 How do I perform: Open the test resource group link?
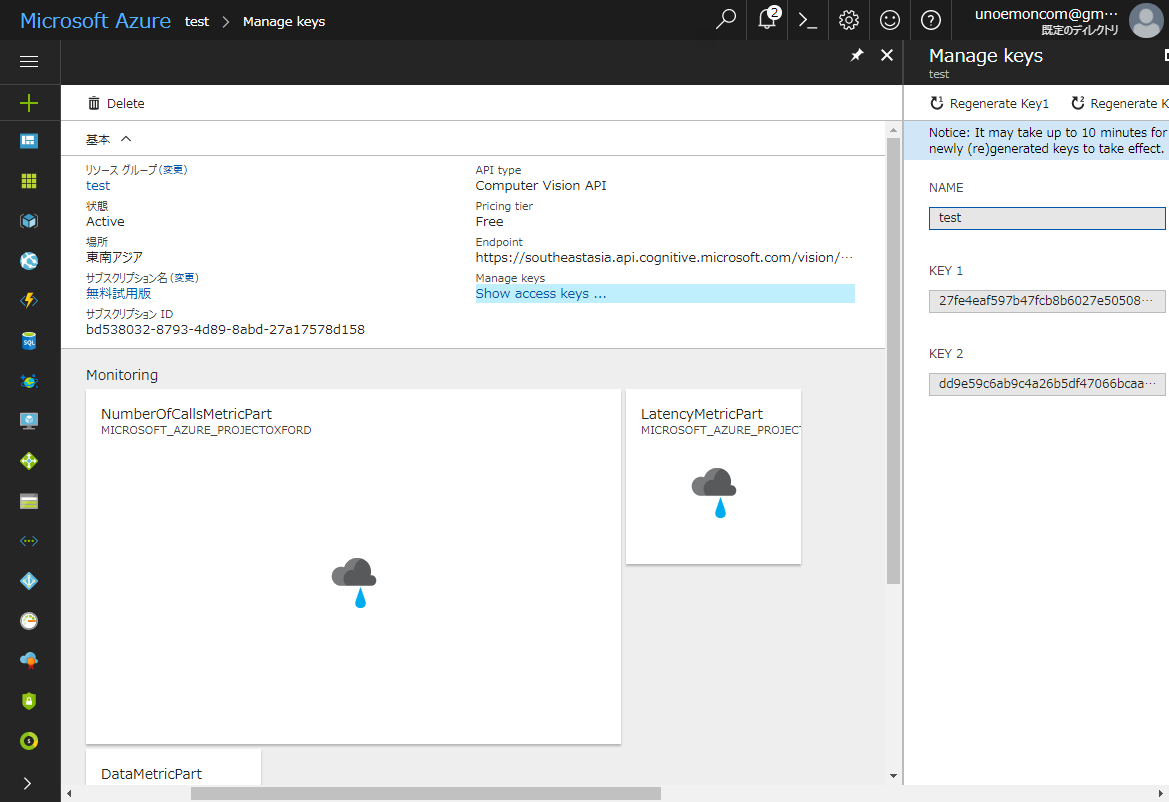[x=98, y=186]
